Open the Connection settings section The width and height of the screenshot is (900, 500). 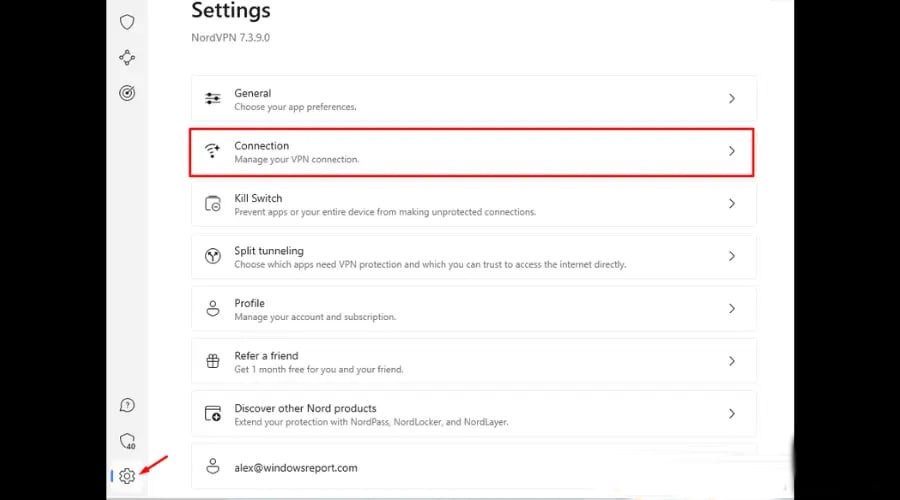(x=472, y=152)
